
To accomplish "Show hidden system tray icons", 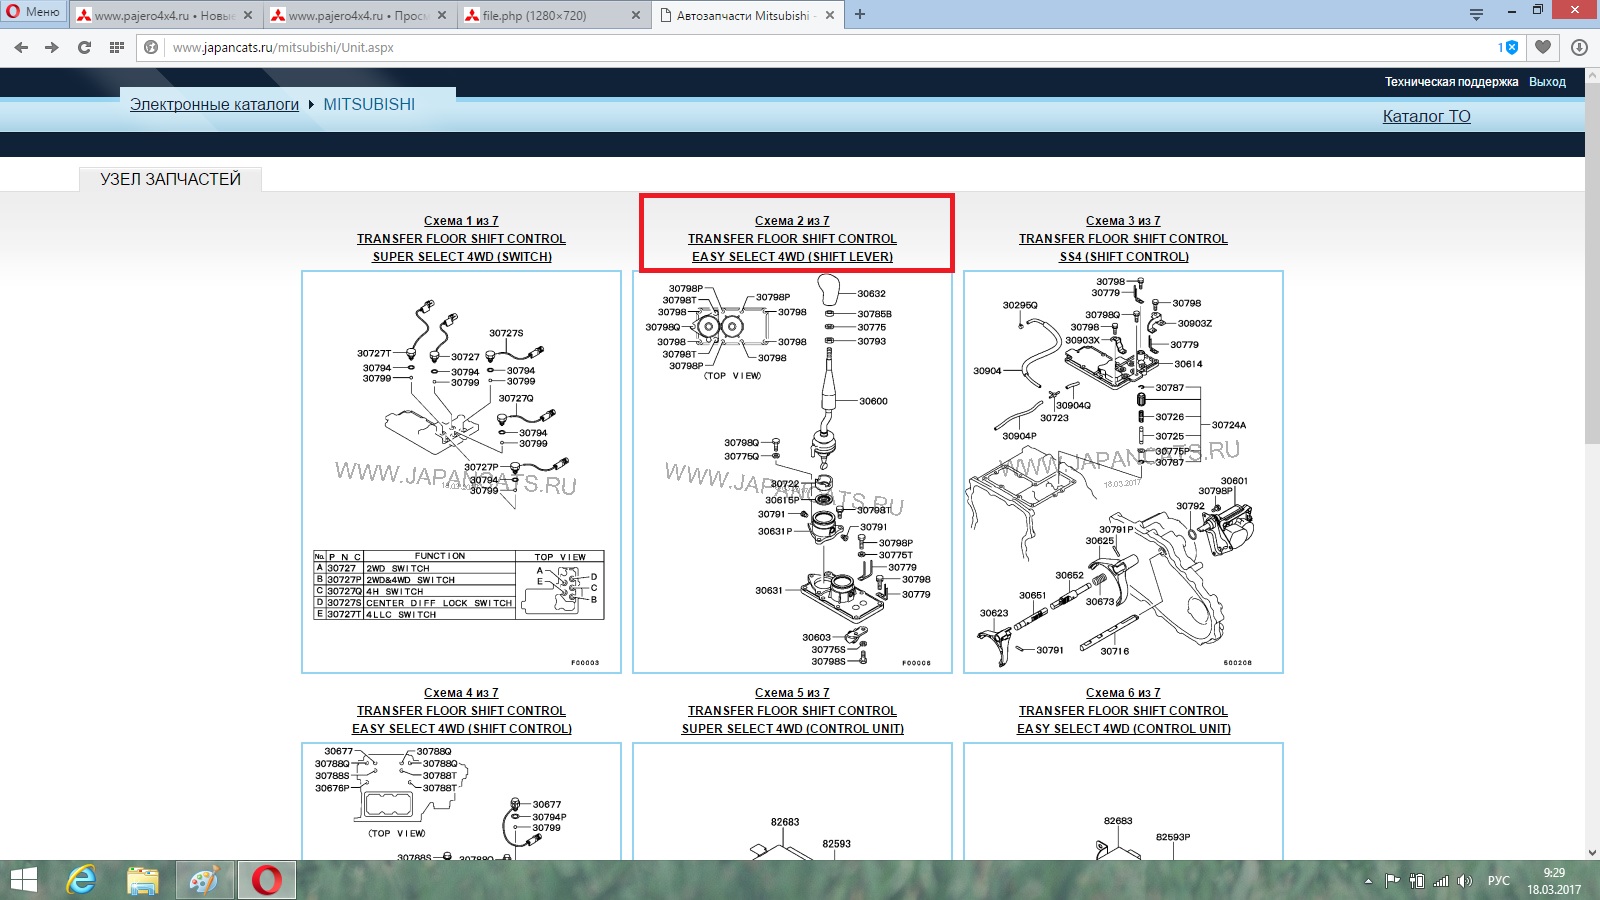I will pos(1367,881).
